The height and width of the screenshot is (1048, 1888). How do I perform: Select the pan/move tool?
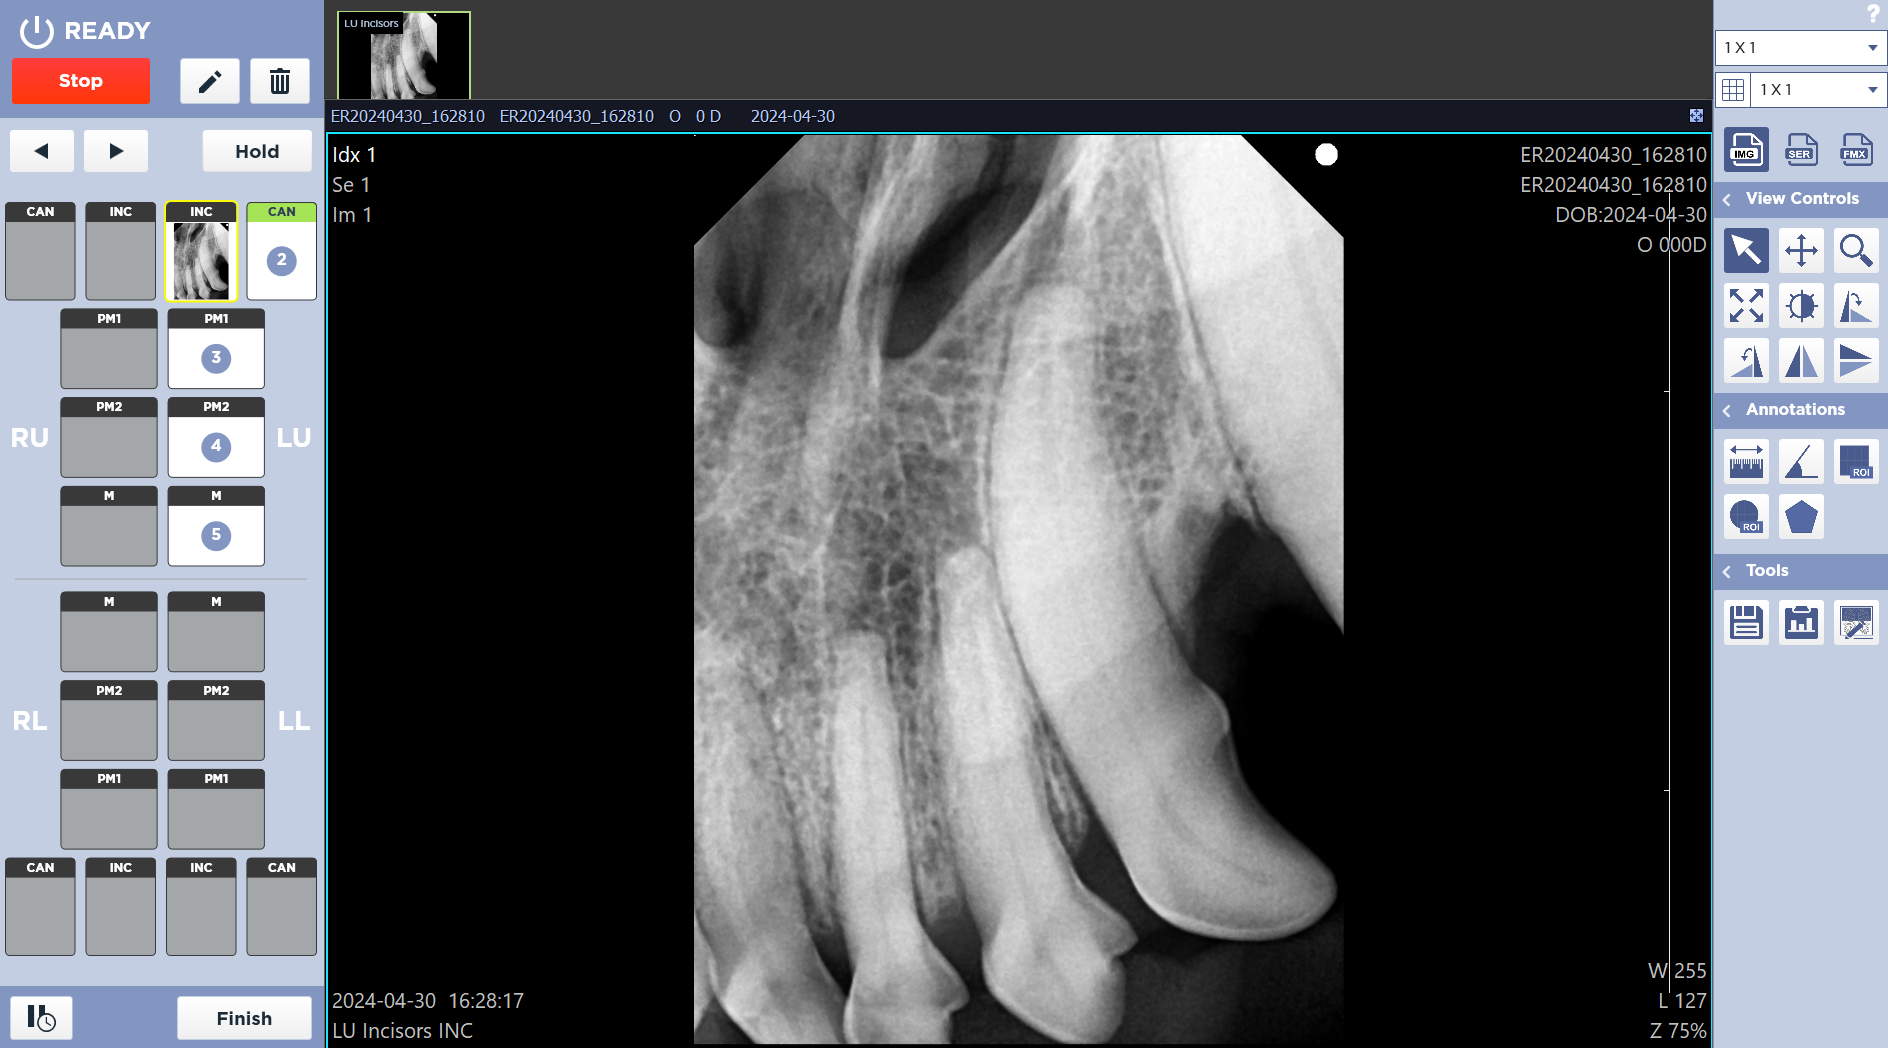pyautogui.click(x=1801, y=250)
